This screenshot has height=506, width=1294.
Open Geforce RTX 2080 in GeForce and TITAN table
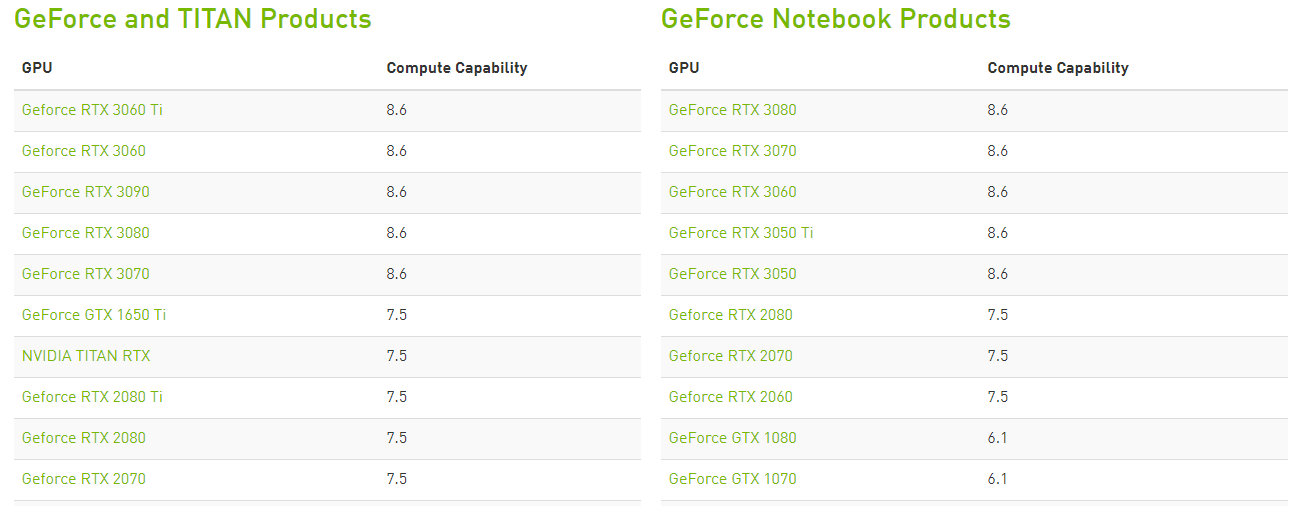pos(84,438)
